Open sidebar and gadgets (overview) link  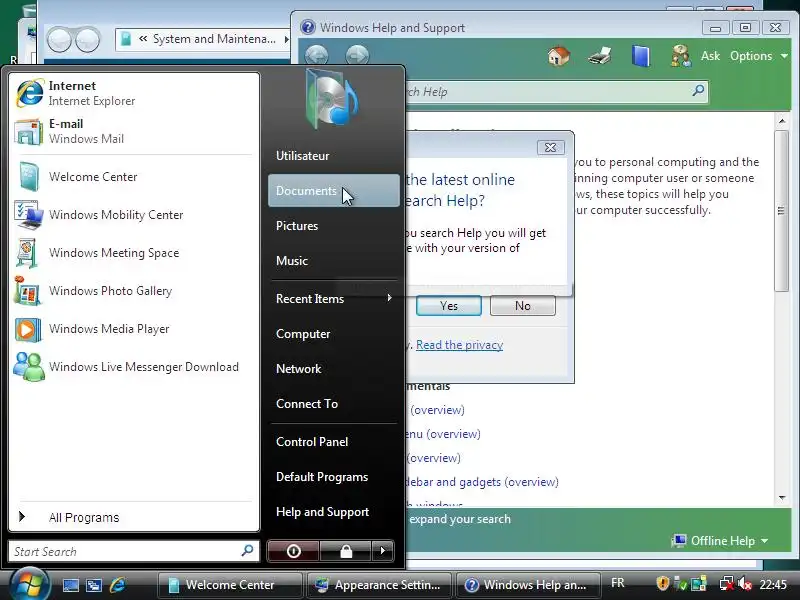(x=482, y=482)
